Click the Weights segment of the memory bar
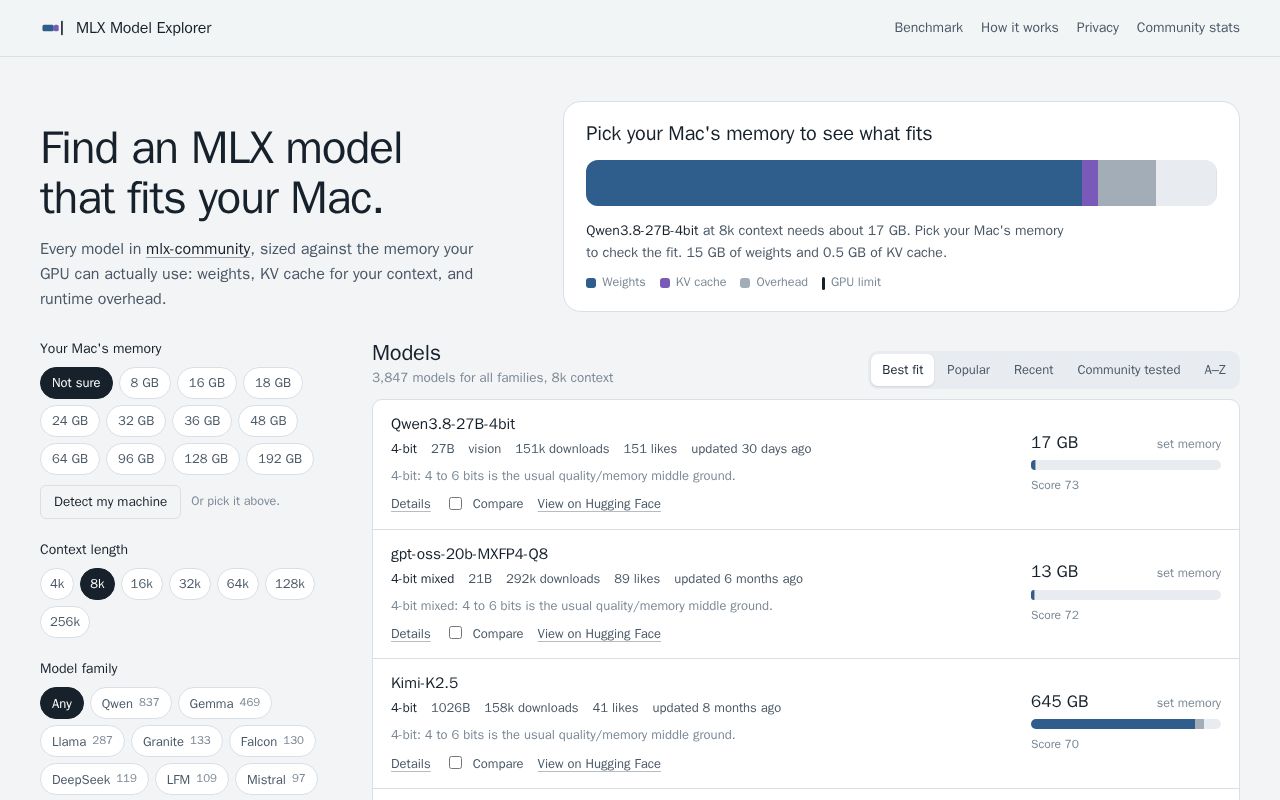 tap(834, 183)
